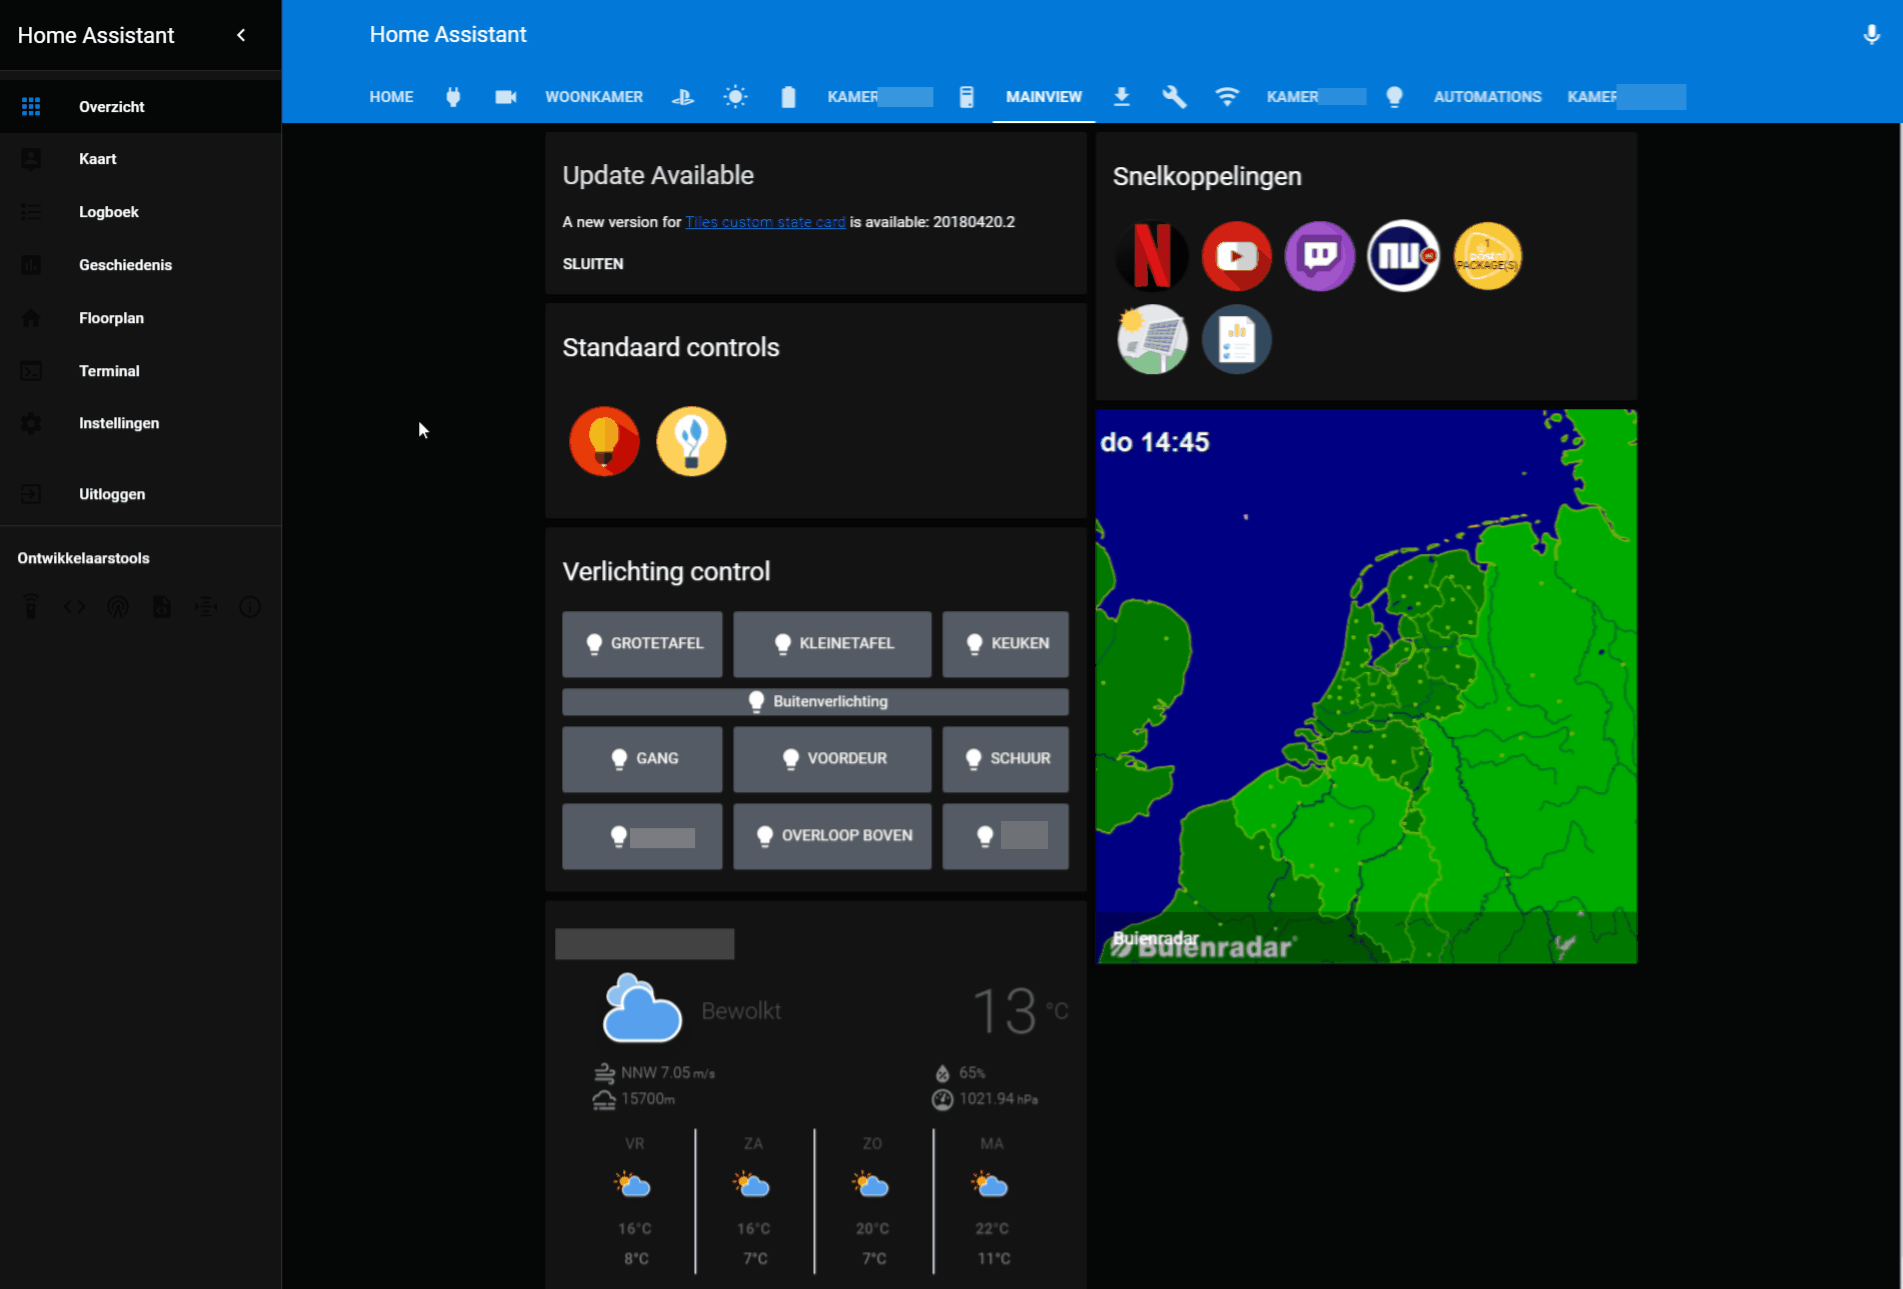Click the 1021.94 hPa pressure value
The image size is (1903, 1289).
(998, 1099)
